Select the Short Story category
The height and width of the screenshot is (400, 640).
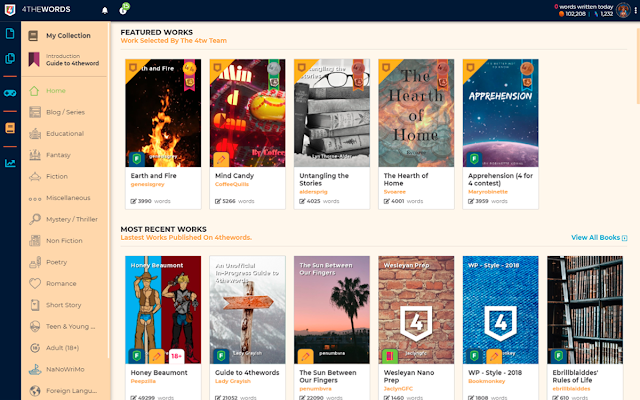pos(64,305)
